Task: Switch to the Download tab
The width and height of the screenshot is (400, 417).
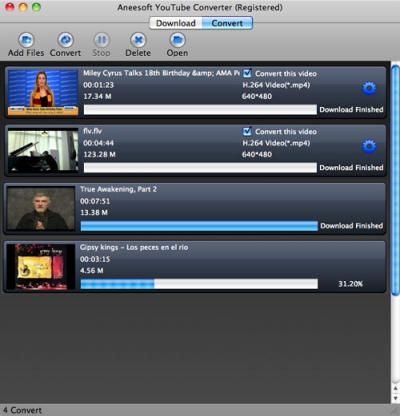Action: [x=176, y=23]
